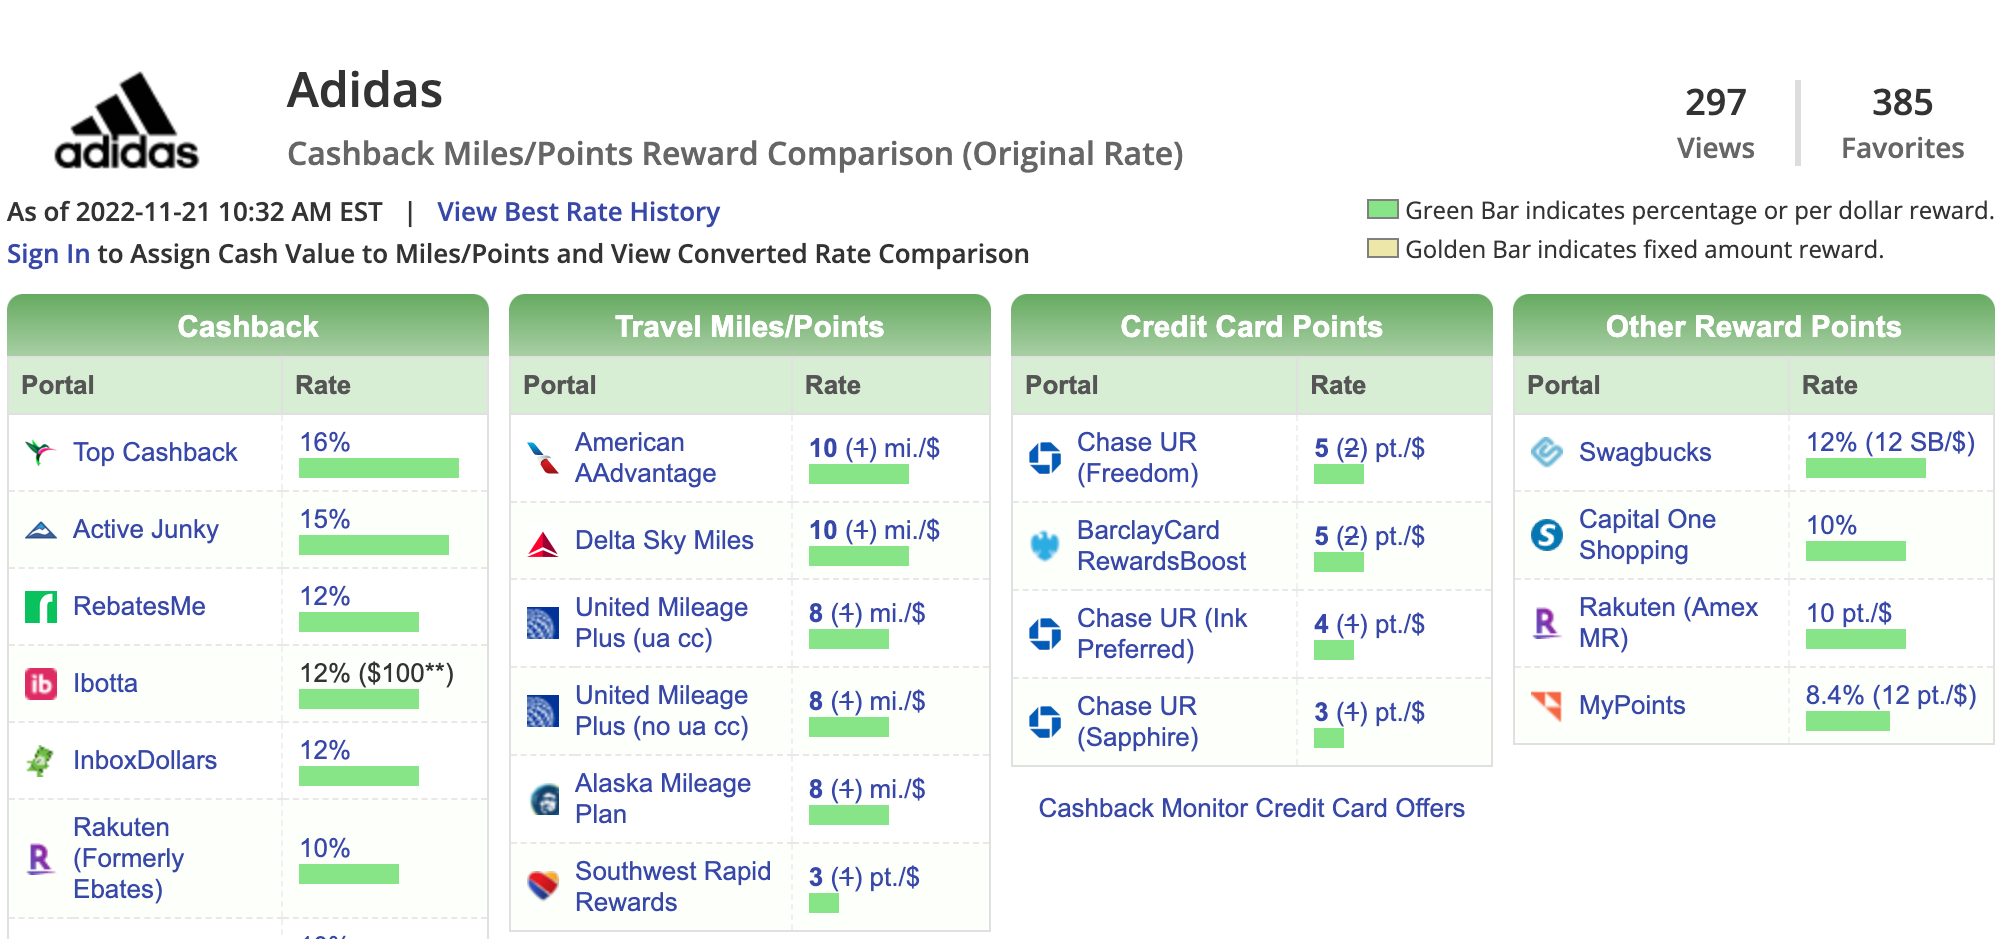Click the 385 Favorites counter
Viewport: 2005px width, 939px height.
click(x=1902, y=122)
